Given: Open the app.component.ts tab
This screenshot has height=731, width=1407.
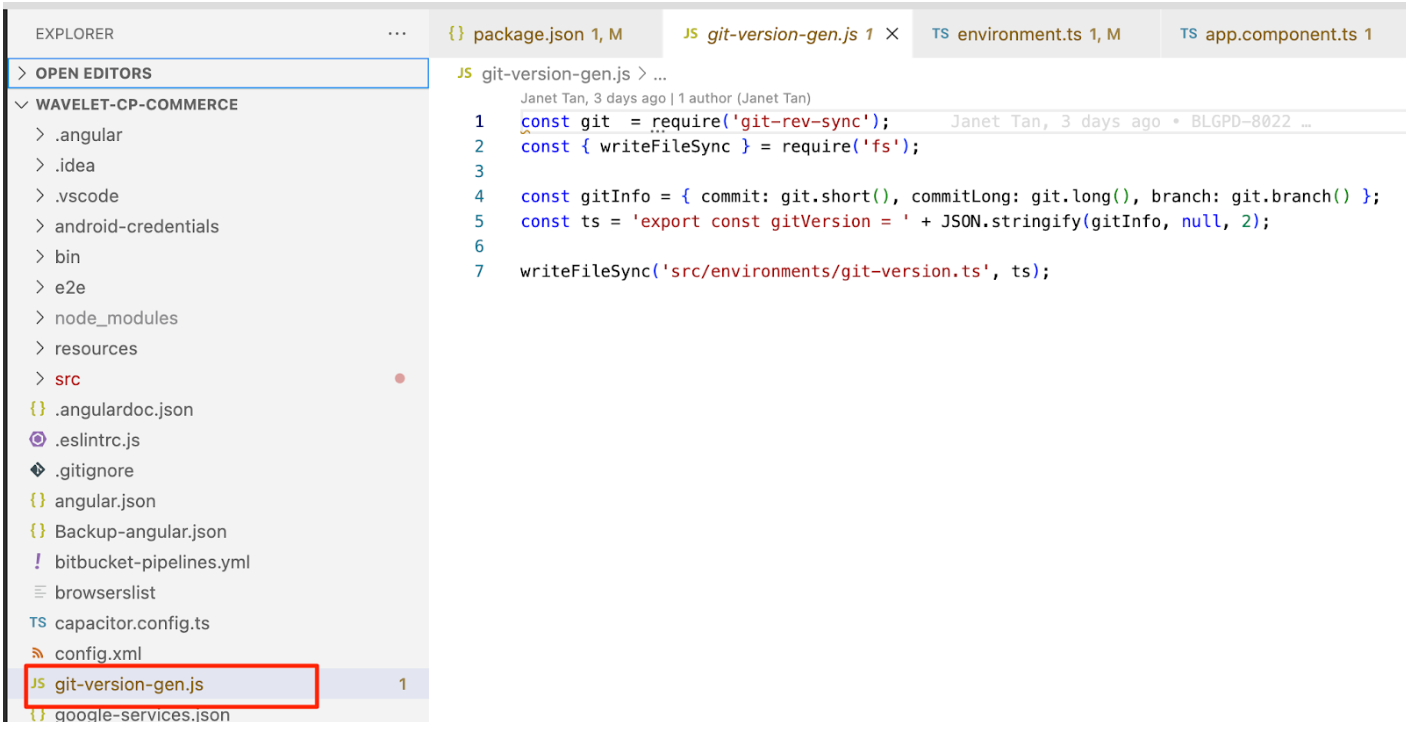Looking at the screenshot, I should click(1278, 34).
